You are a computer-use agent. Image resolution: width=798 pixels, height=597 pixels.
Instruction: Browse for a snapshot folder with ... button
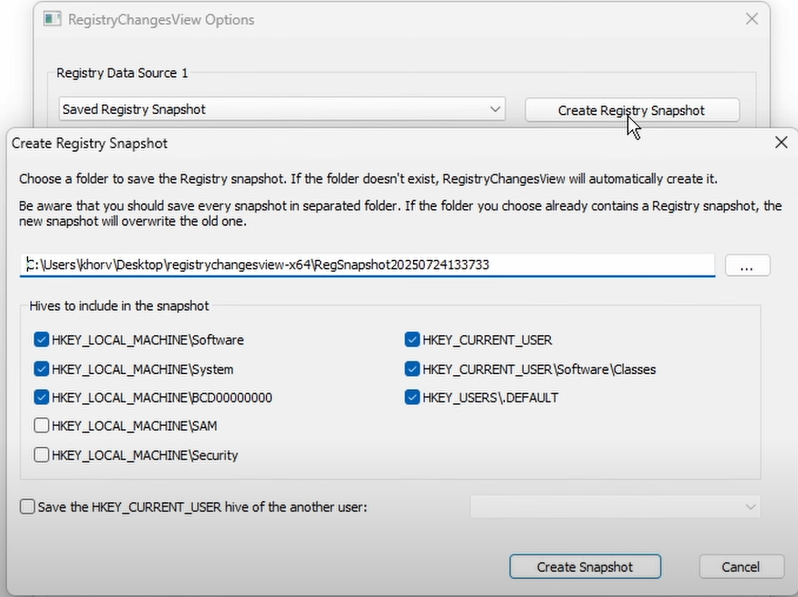pyautogui.click(x=747, y=266)
